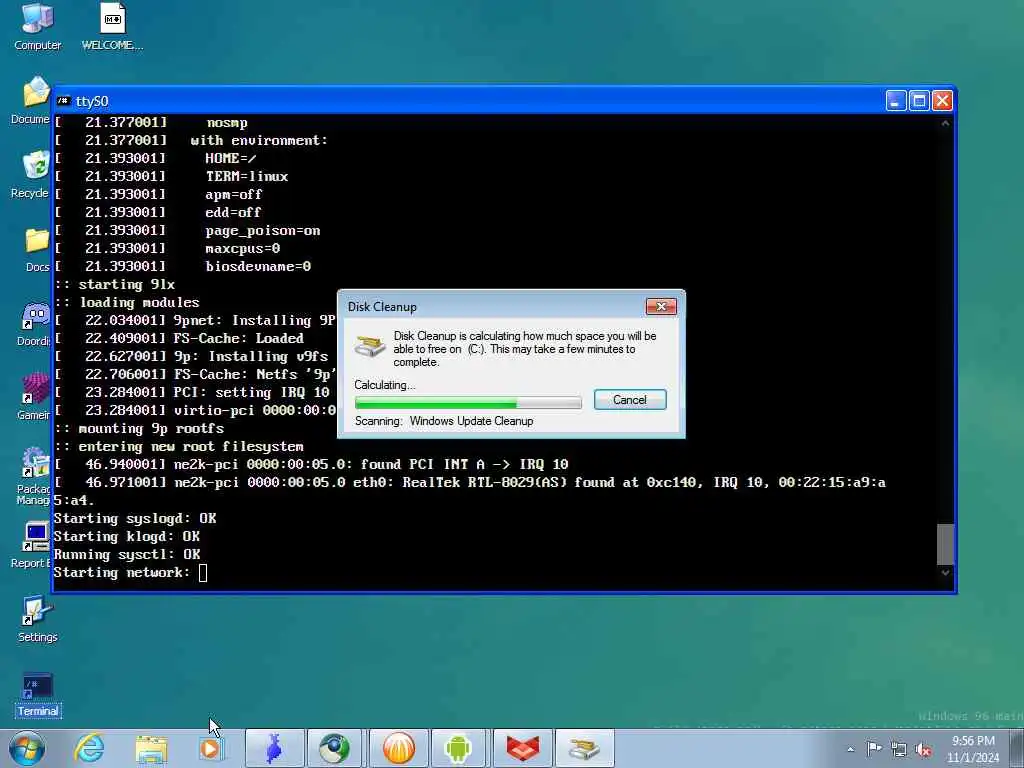Open the Documents desktop folder

tap(31, 100)
